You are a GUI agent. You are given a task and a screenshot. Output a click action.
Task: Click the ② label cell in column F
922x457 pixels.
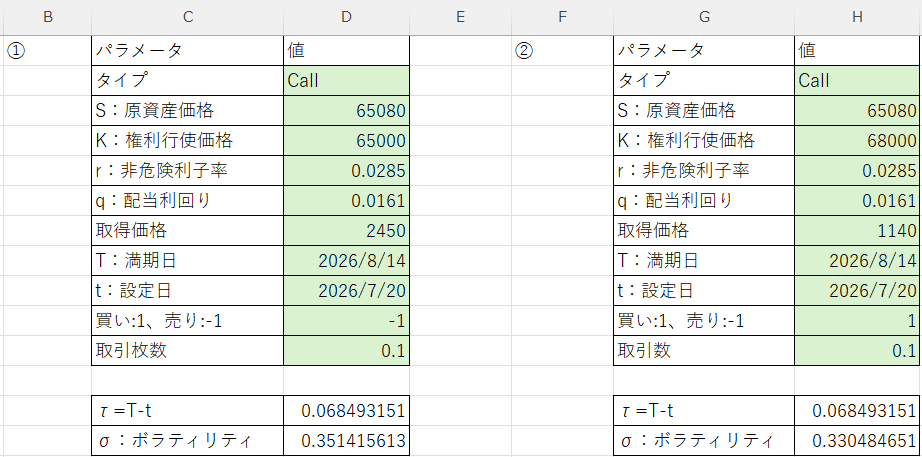click(562, 51)
